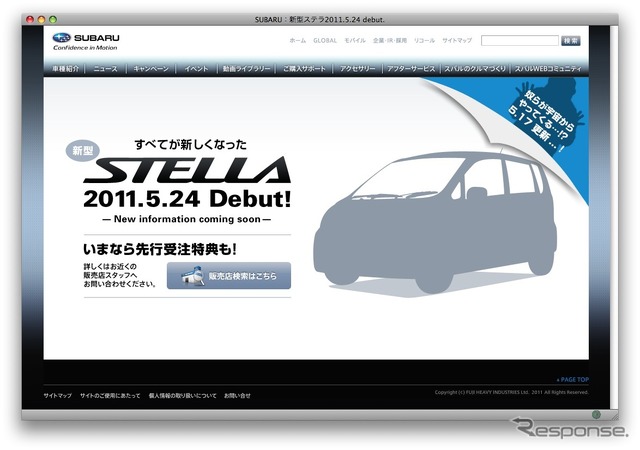640x450 pixels.
Task: Jump to PAGE TOP link
Action: click(x=573, y=379)
